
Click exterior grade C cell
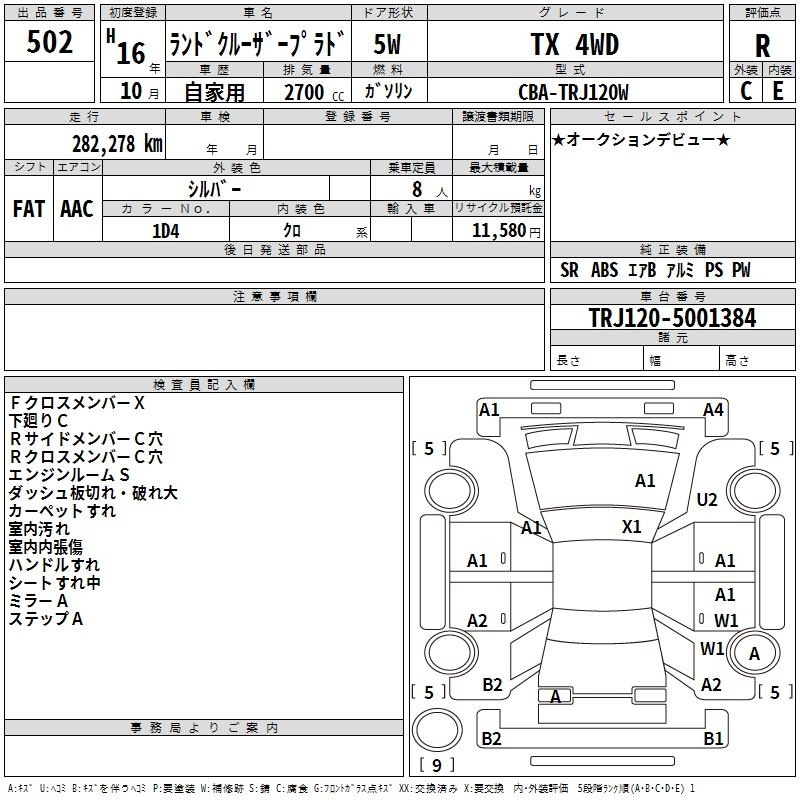[746, 90]
